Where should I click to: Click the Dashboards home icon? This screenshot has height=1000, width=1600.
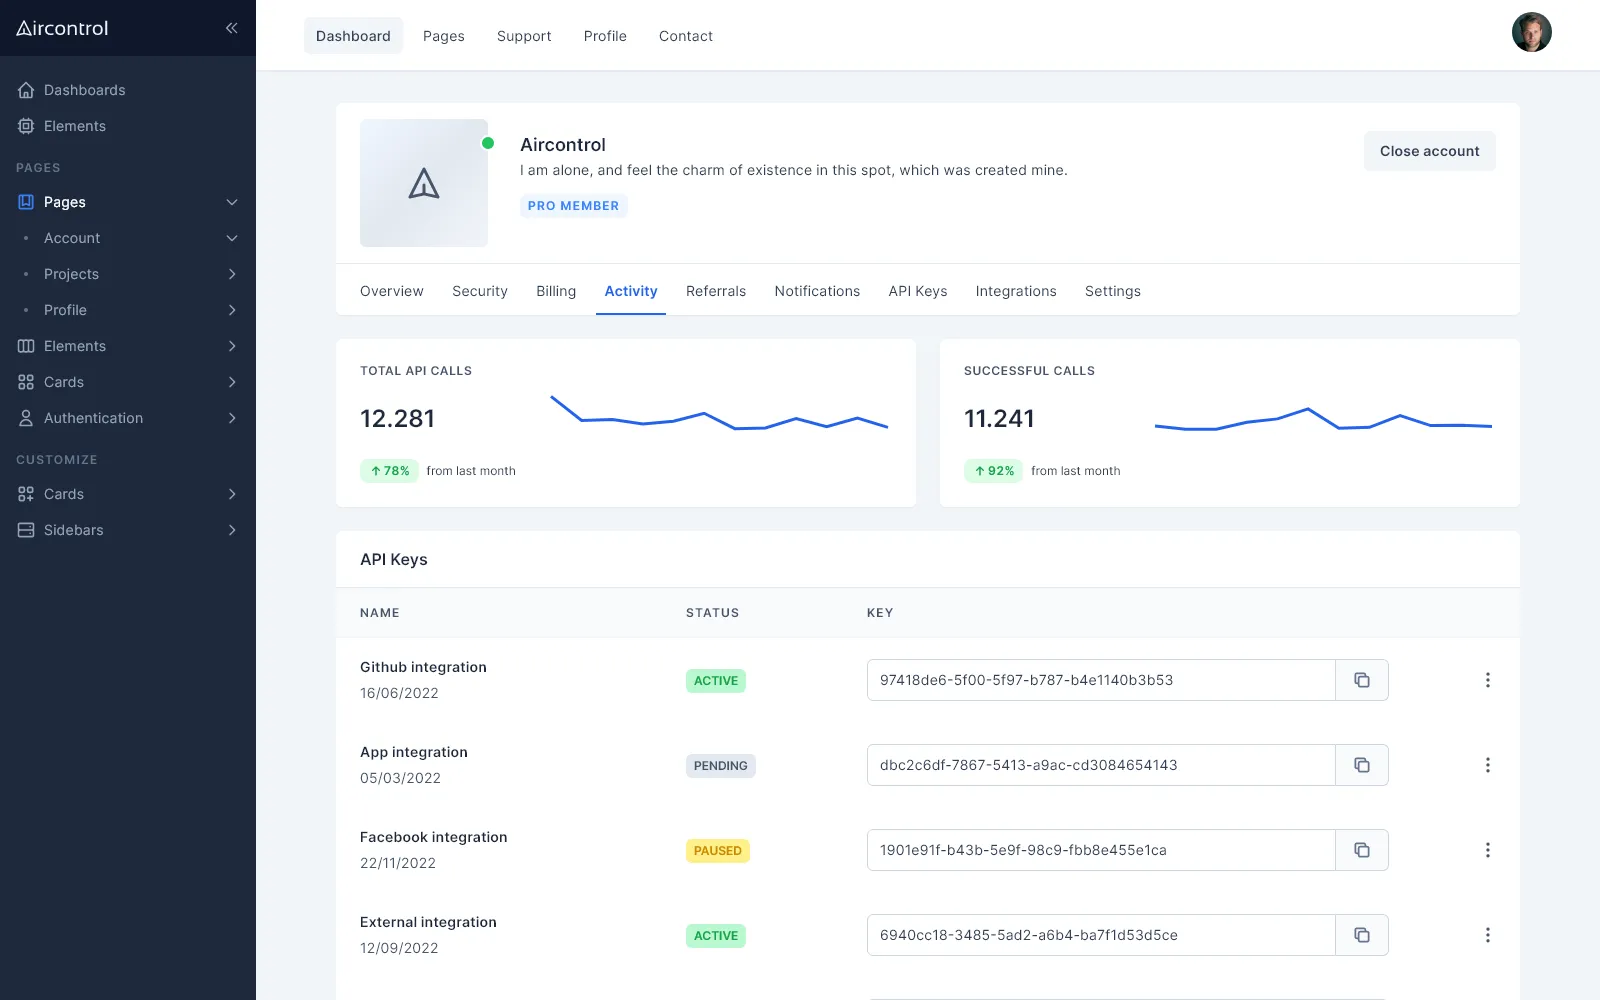pos(26,90)
